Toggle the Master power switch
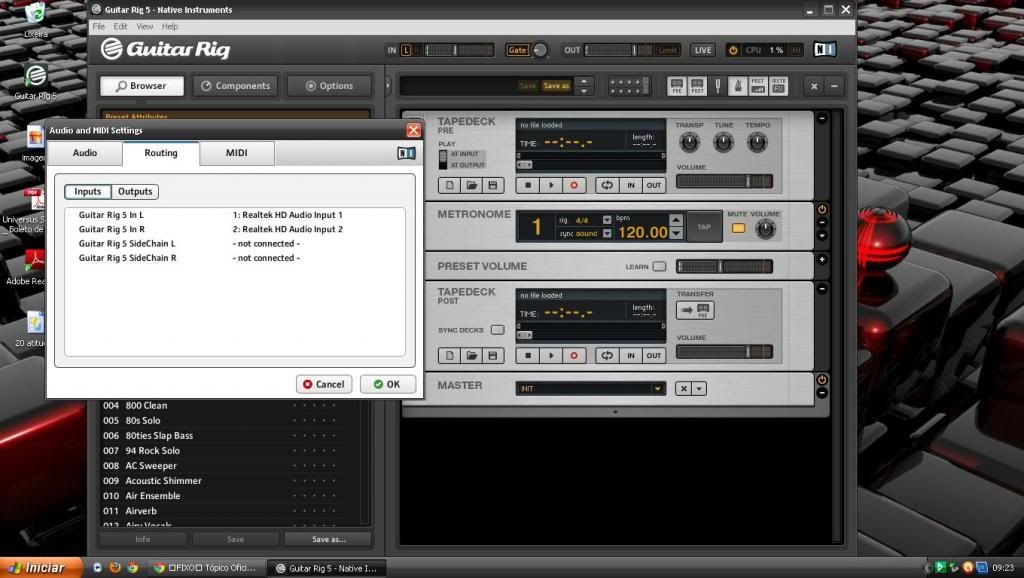 (x=822, y=379)
